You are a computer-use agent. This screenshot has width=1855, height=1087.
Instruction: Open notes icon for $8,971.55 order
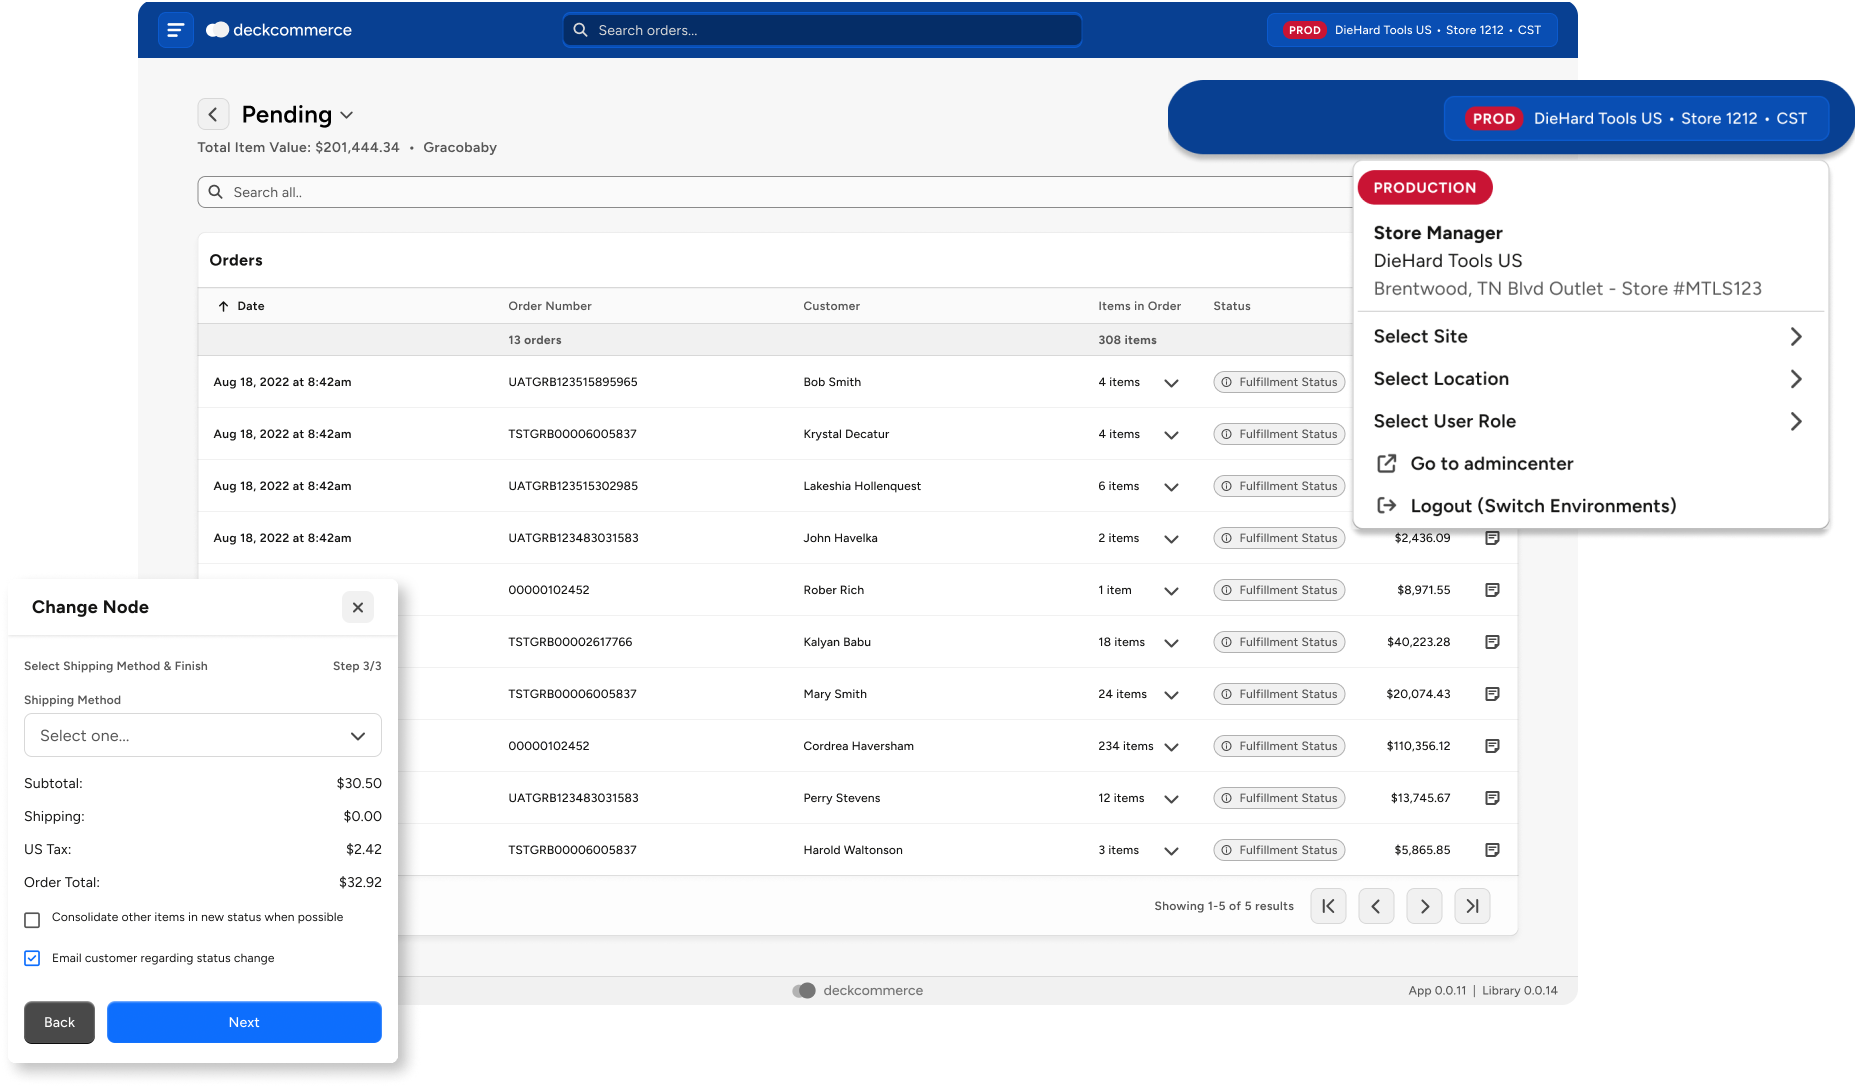(x=1492, y=590)
